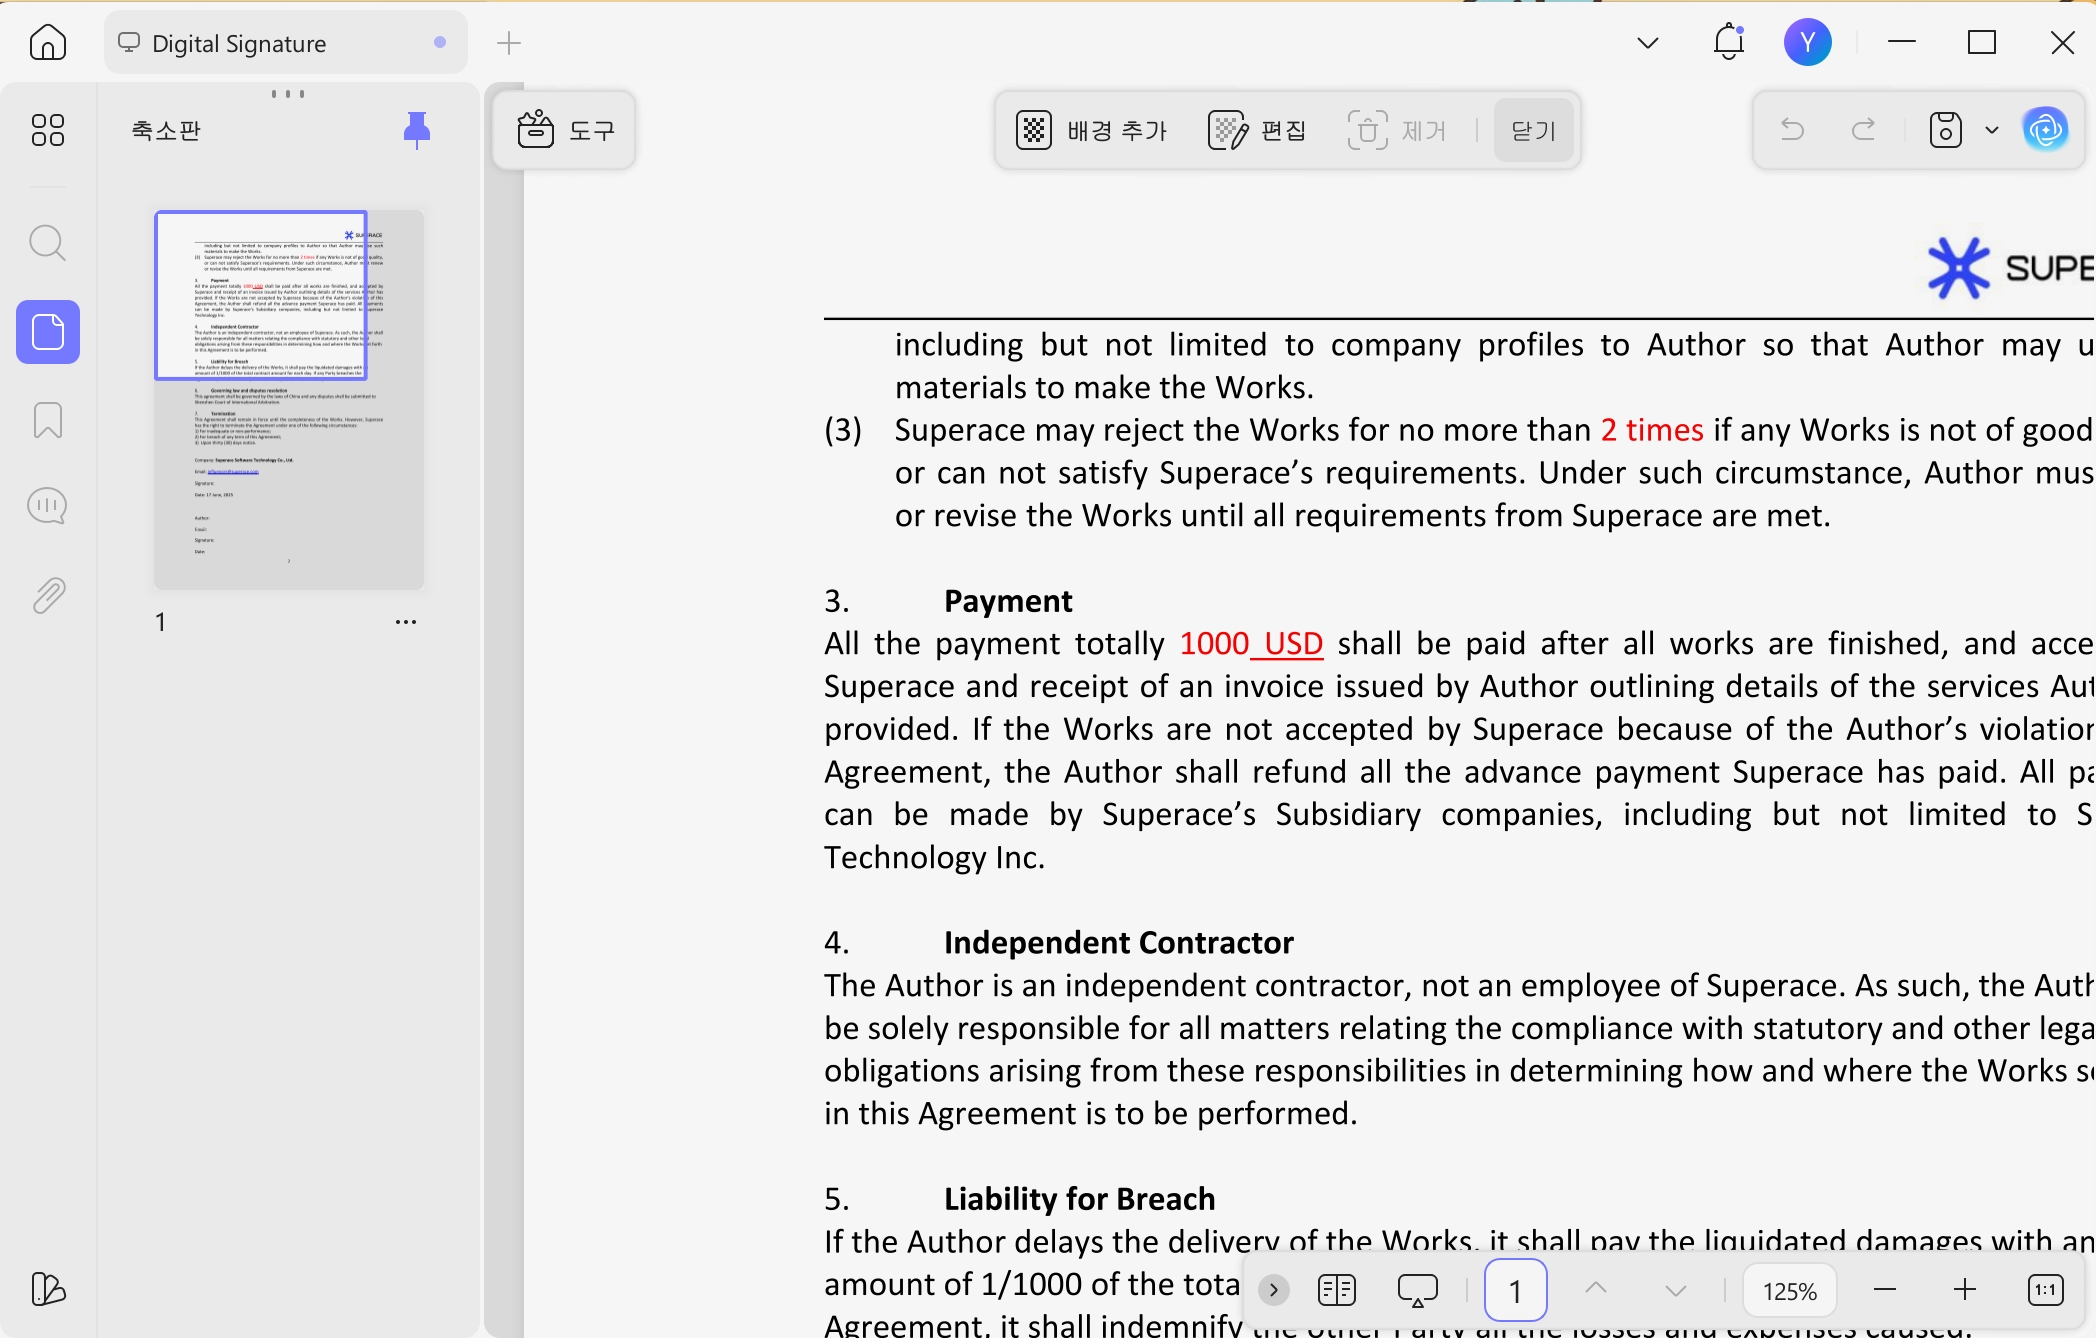Click 배경 추가 add background

(1091, 130)
